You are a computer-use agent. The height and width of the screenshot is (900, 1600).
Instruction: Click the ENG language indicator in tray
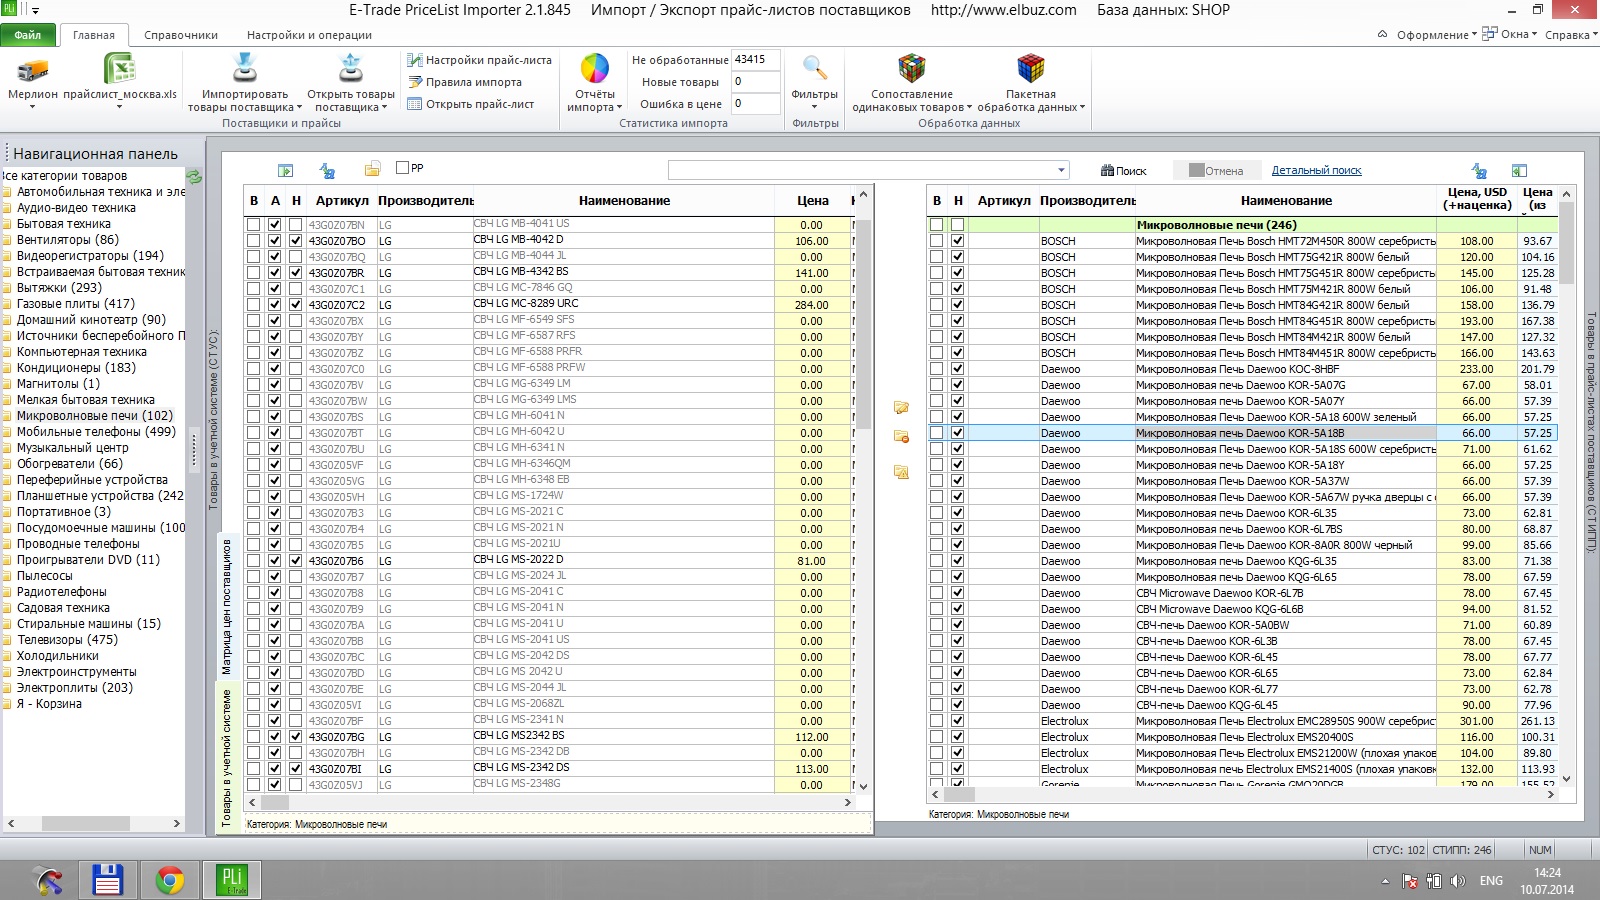1491,881
